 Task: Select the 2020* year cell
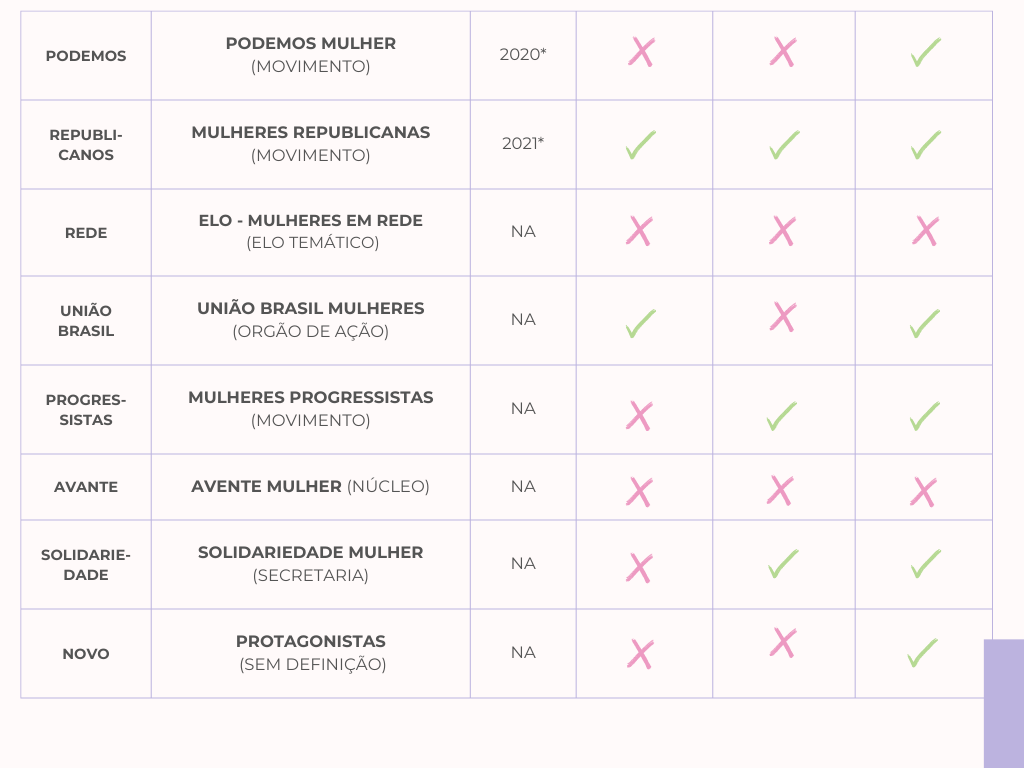(523, 55)
